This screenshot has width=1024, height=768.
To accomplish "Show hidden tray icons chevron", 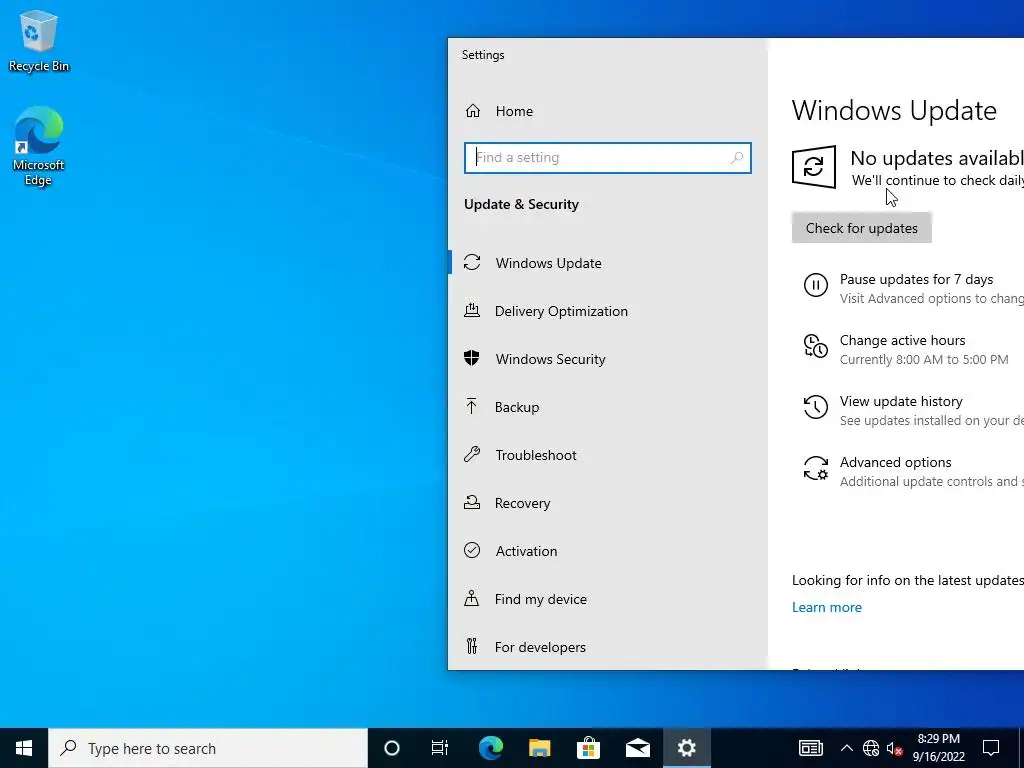I will tap(846, 748).
